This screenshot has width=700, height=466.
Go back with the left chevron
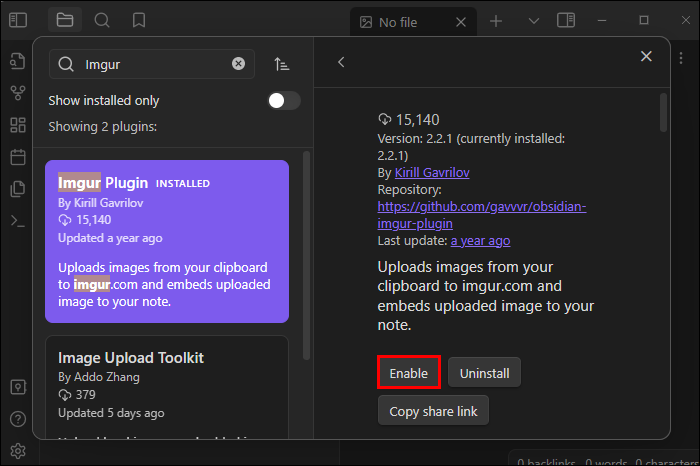(341, 62)
